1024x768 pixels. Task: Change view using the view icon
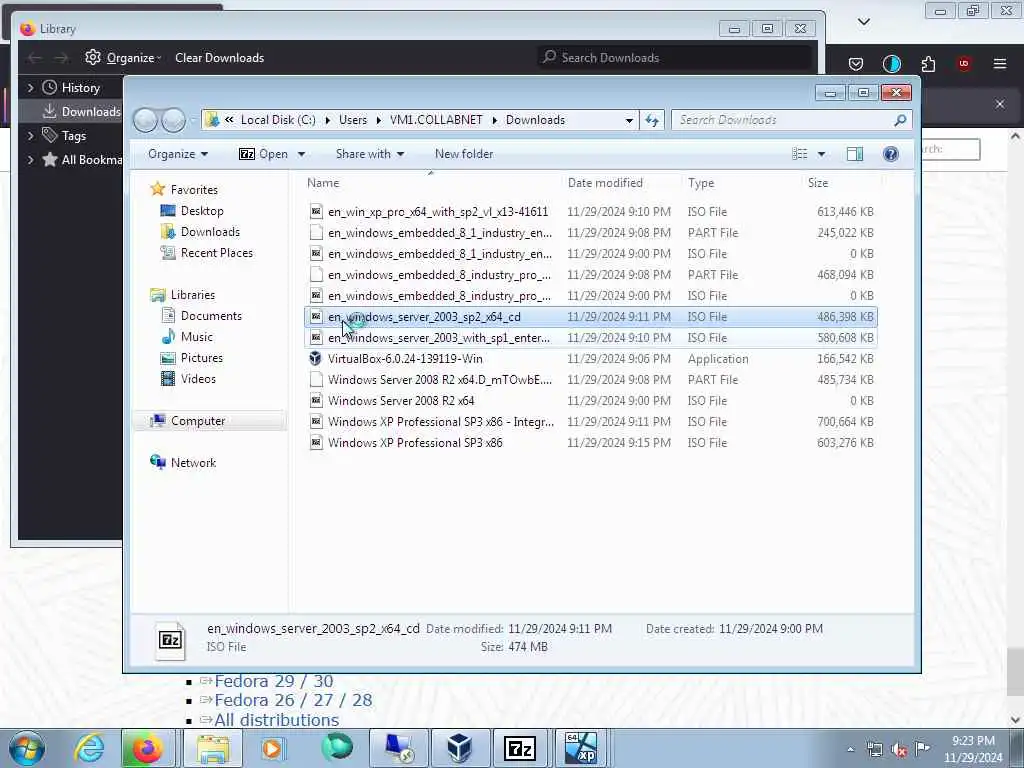coord(800,154)
